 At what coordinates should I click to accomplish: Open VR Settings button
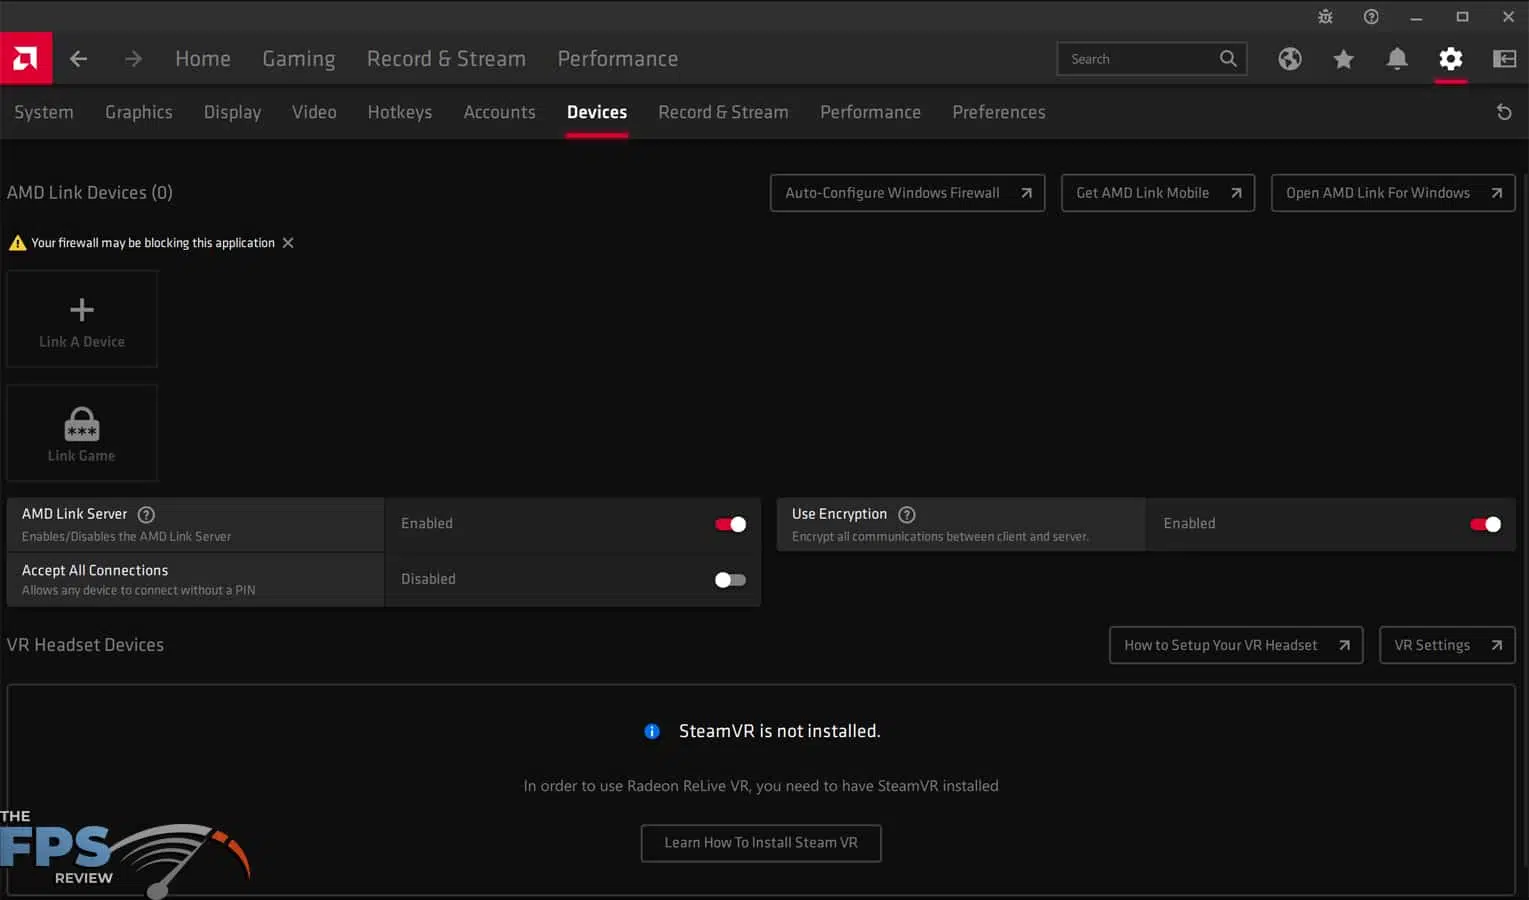pos(1447,645)
